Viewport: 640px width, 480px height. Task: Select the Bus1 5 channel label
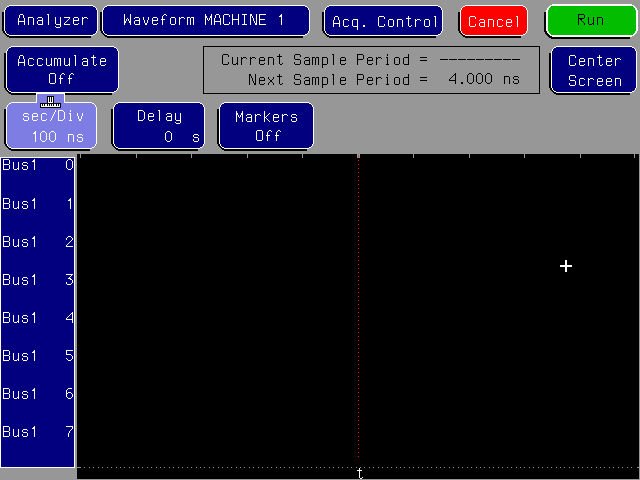38,356
